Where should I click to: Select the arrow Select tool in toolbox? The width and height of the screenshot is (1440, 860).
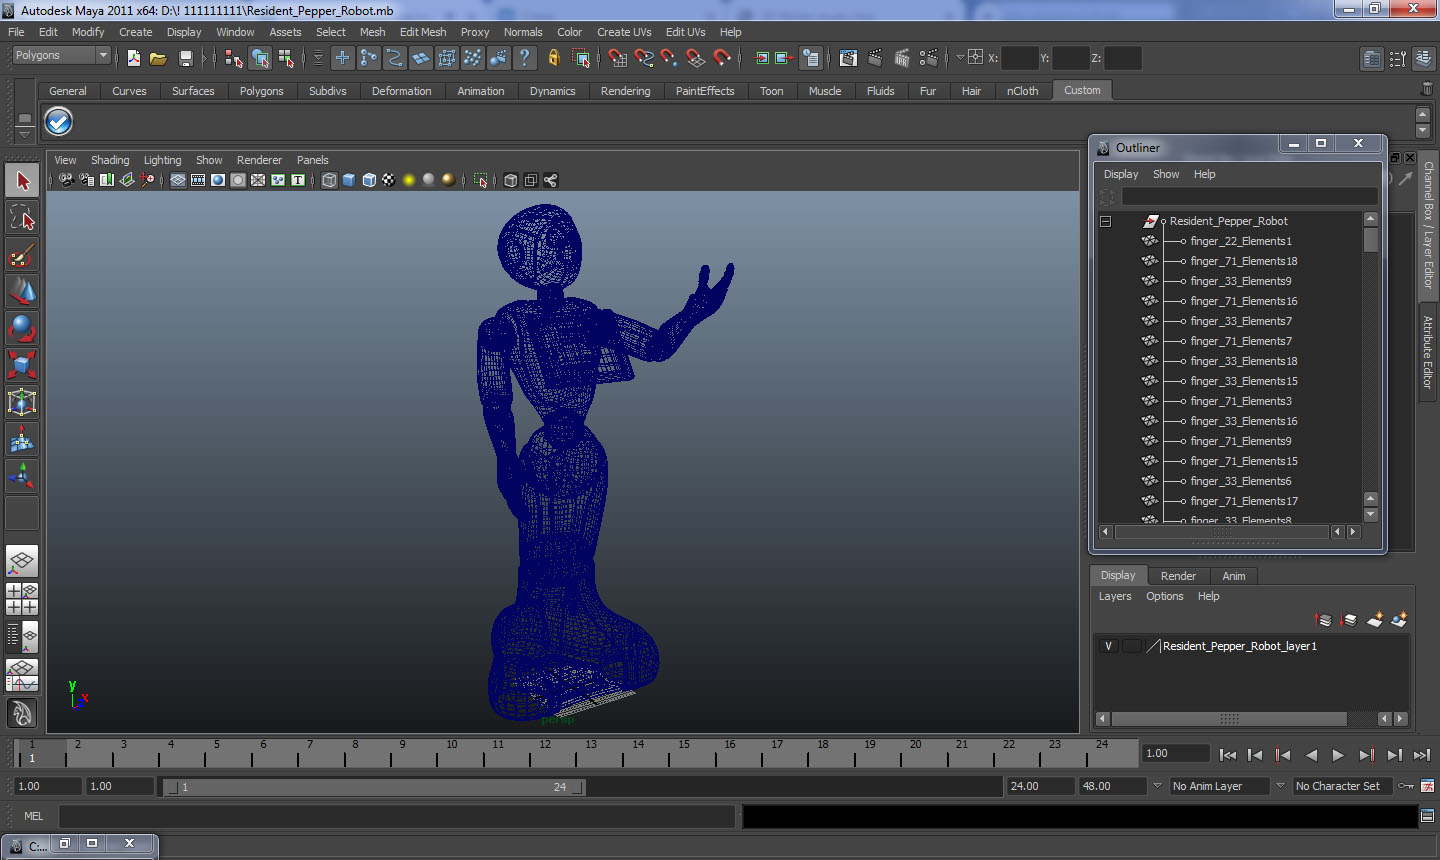coord(22,181)
